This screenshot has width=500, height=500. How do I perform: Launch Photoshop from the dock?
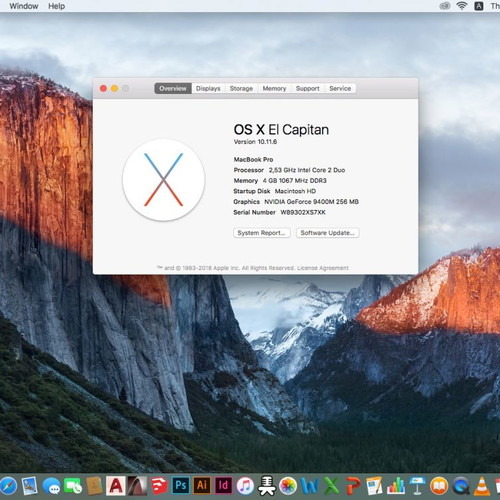coord(181,485)
